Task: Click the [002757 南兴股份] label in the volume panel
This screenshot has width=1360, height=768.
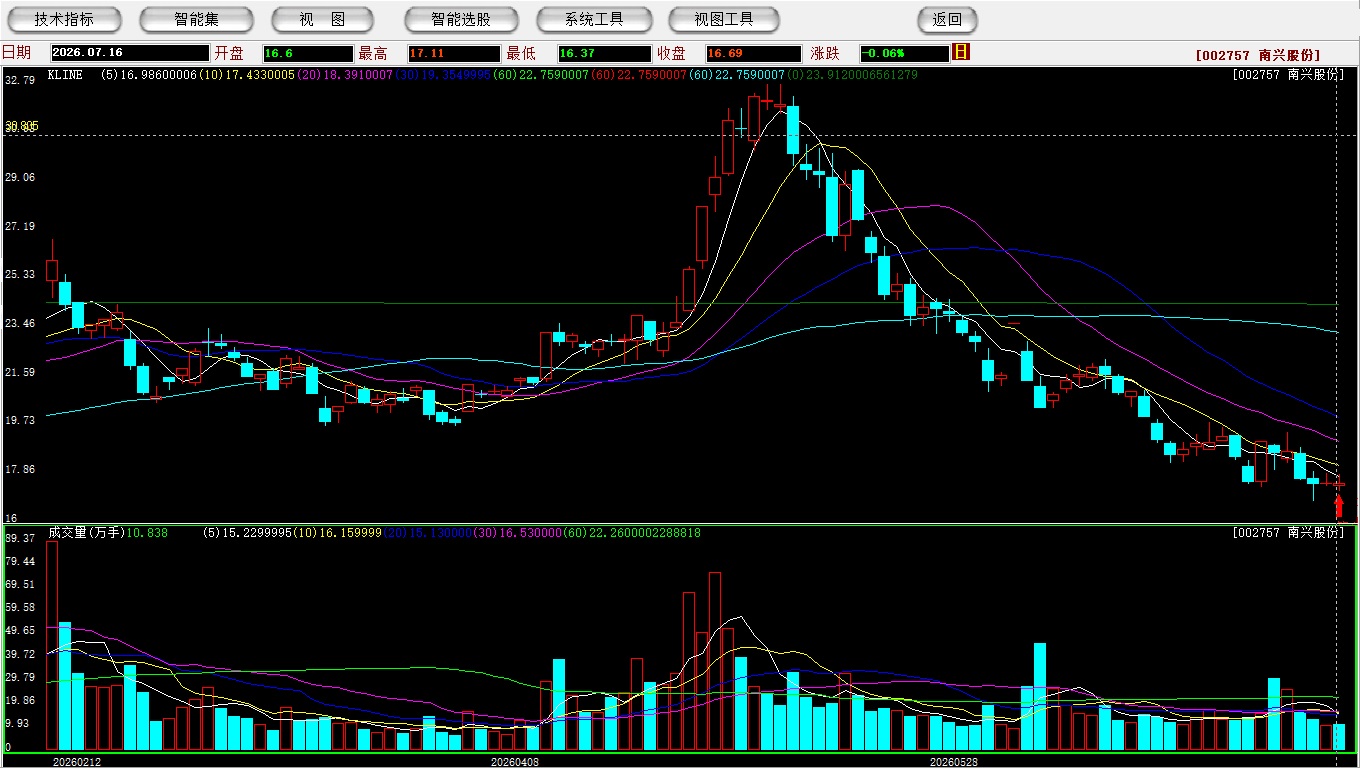Action: point(1289,533)
